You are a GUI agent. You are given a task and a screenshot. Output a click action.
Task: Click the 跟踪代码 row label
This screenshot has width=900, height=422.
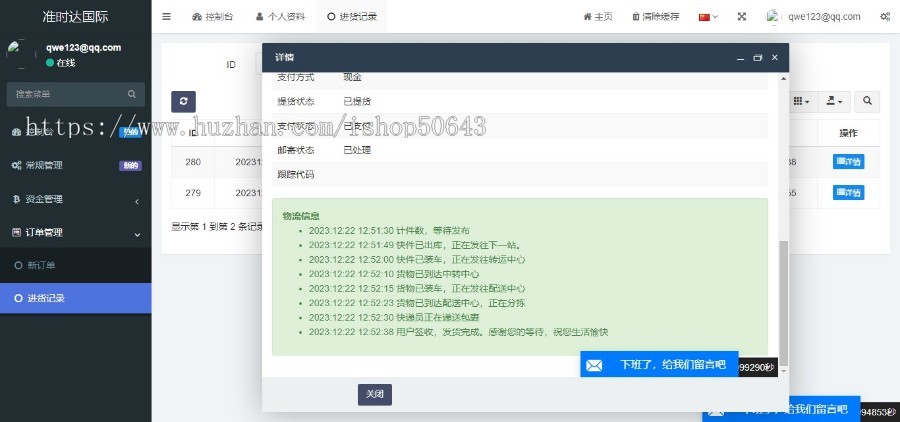(x=296, y=175)
